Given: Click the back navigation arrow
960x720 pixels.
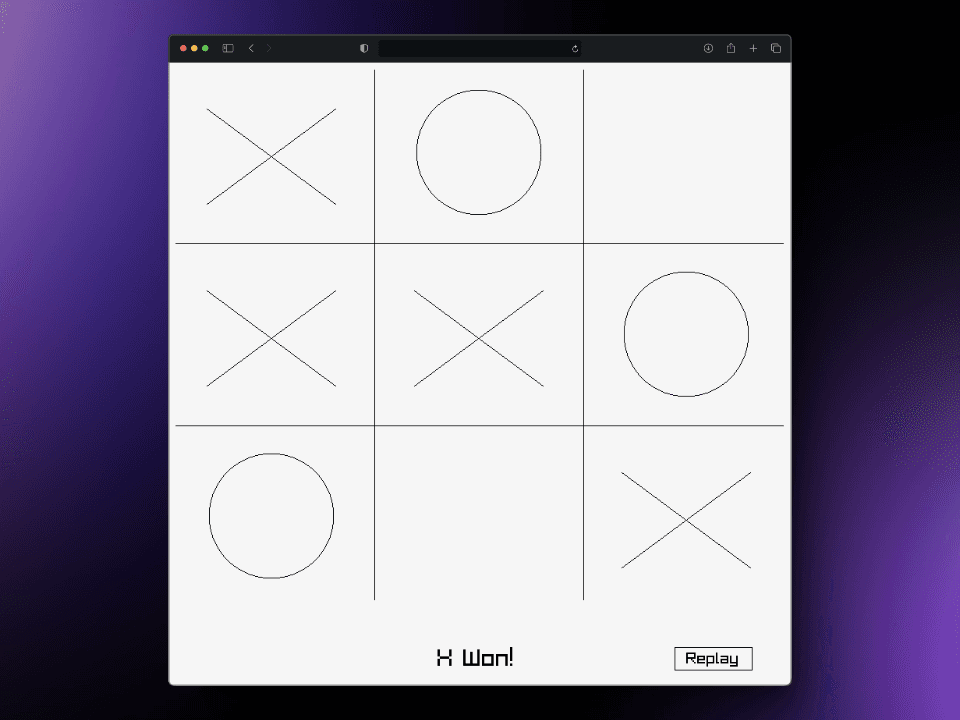Looking at the screenshot, I should click(251, 48).
